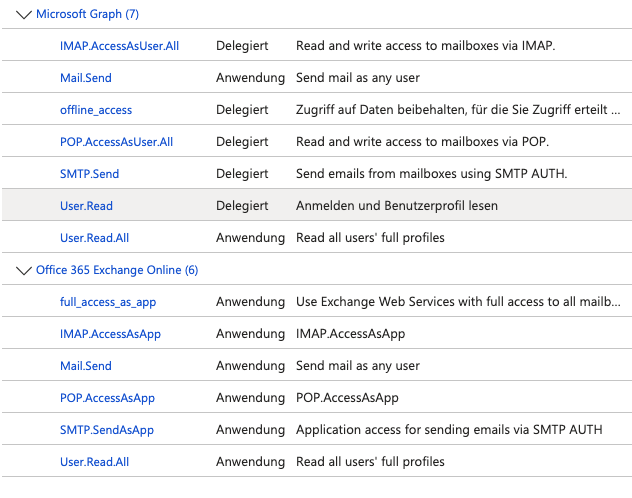Click the IMAP.AccessAsApp description text

point(351,334)
